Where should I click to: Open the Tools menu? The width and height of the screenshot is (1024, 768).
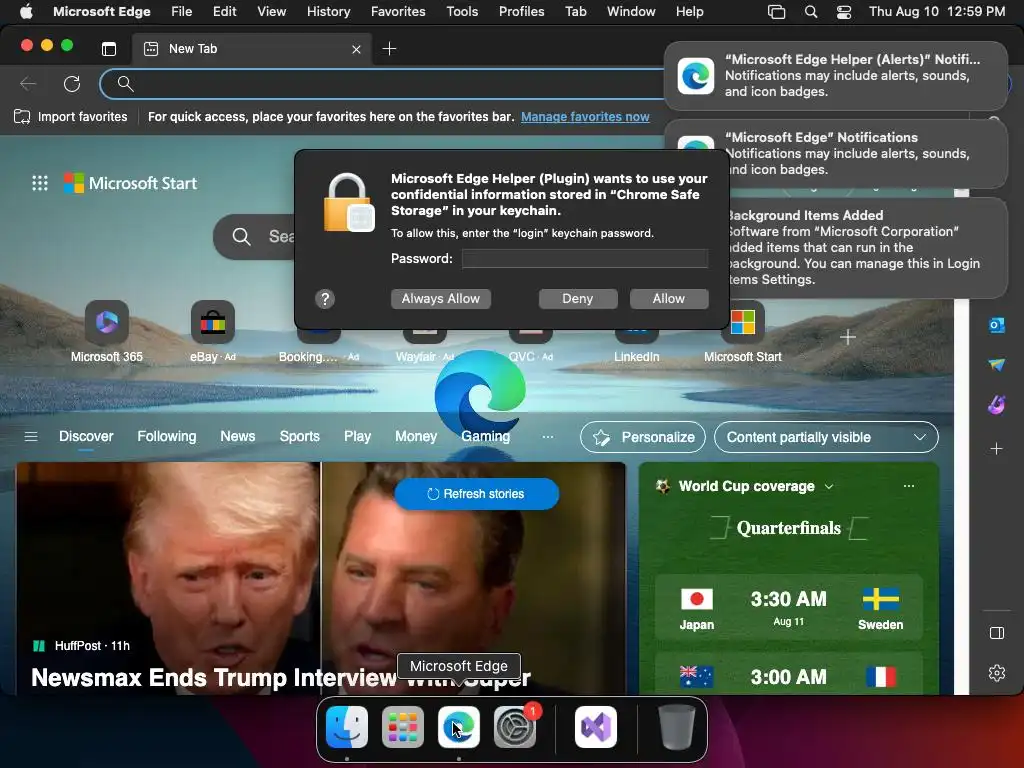462,11
